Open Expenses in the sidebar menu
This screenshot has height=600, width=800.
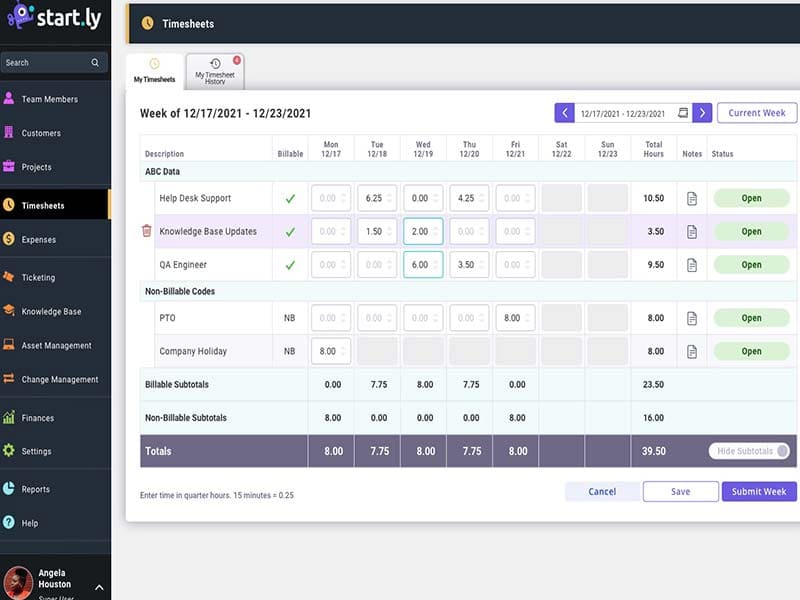click(x=39, y=240)
